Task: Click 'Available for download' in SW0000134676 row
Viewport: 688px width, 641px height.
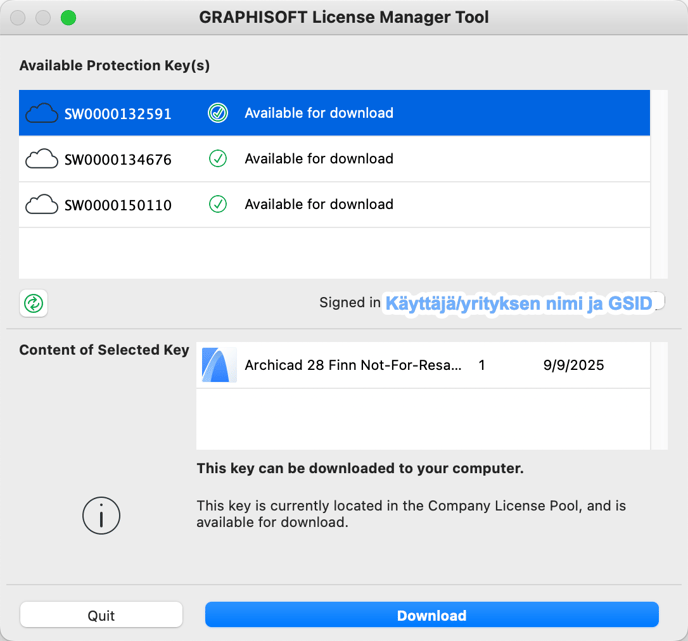Action: [319, 158]
